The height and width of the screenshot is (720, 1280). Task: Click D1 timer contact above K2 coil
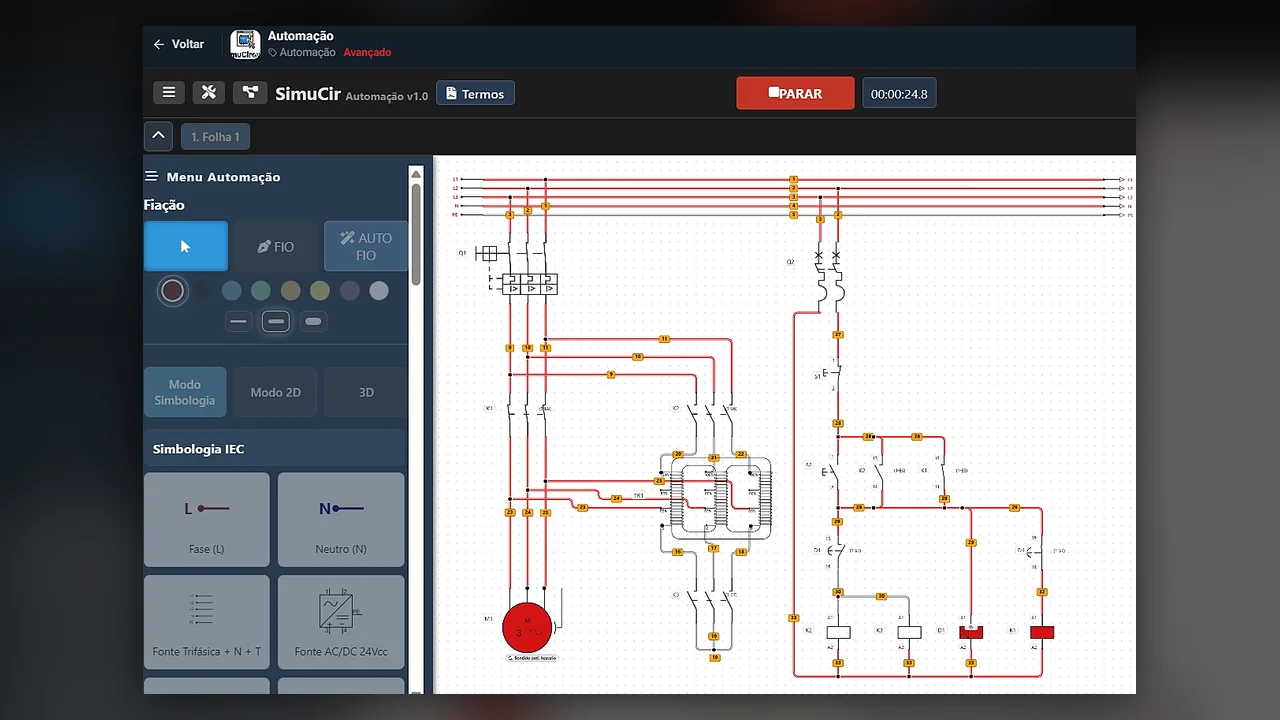pyautogui.click(x=838, y=551)
